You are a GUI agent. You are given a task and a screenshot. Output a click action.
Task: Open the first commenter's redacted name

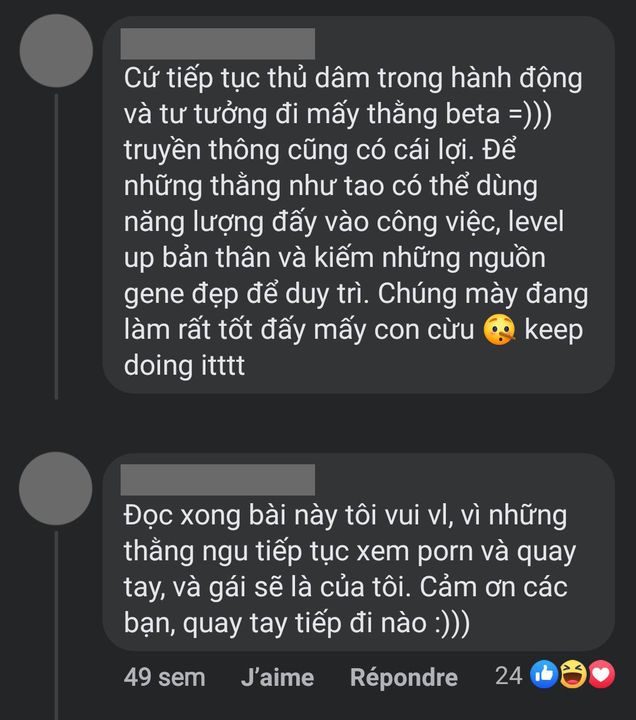tap(218, 44)
